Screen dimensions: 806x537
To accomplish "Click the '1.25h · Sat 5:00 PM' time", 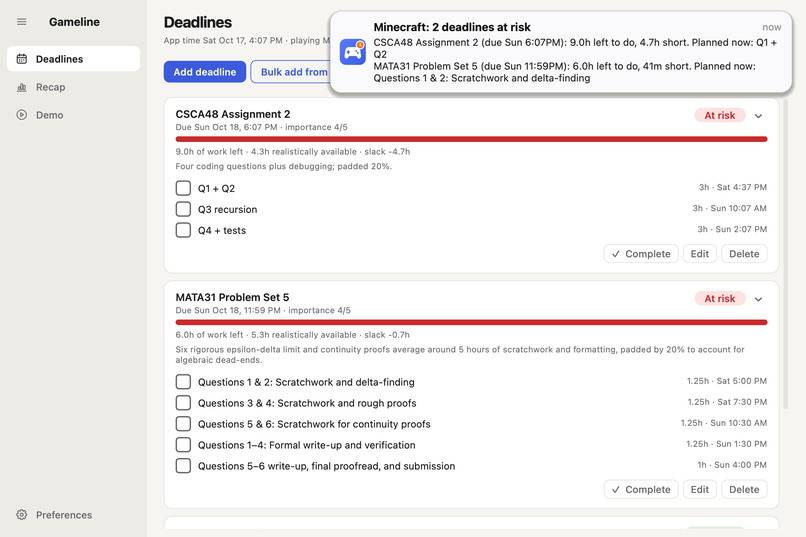I will (726, 381).
